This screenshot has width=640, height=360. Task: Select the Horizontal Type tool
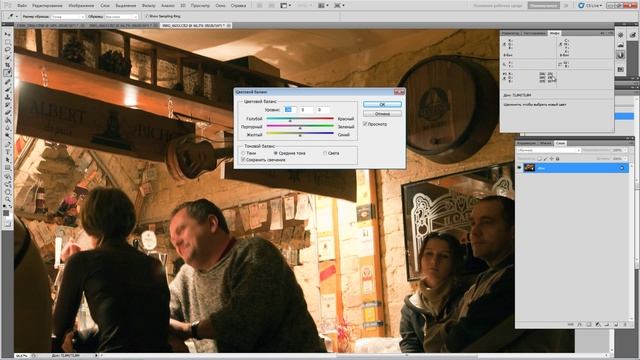click(7, 151)
